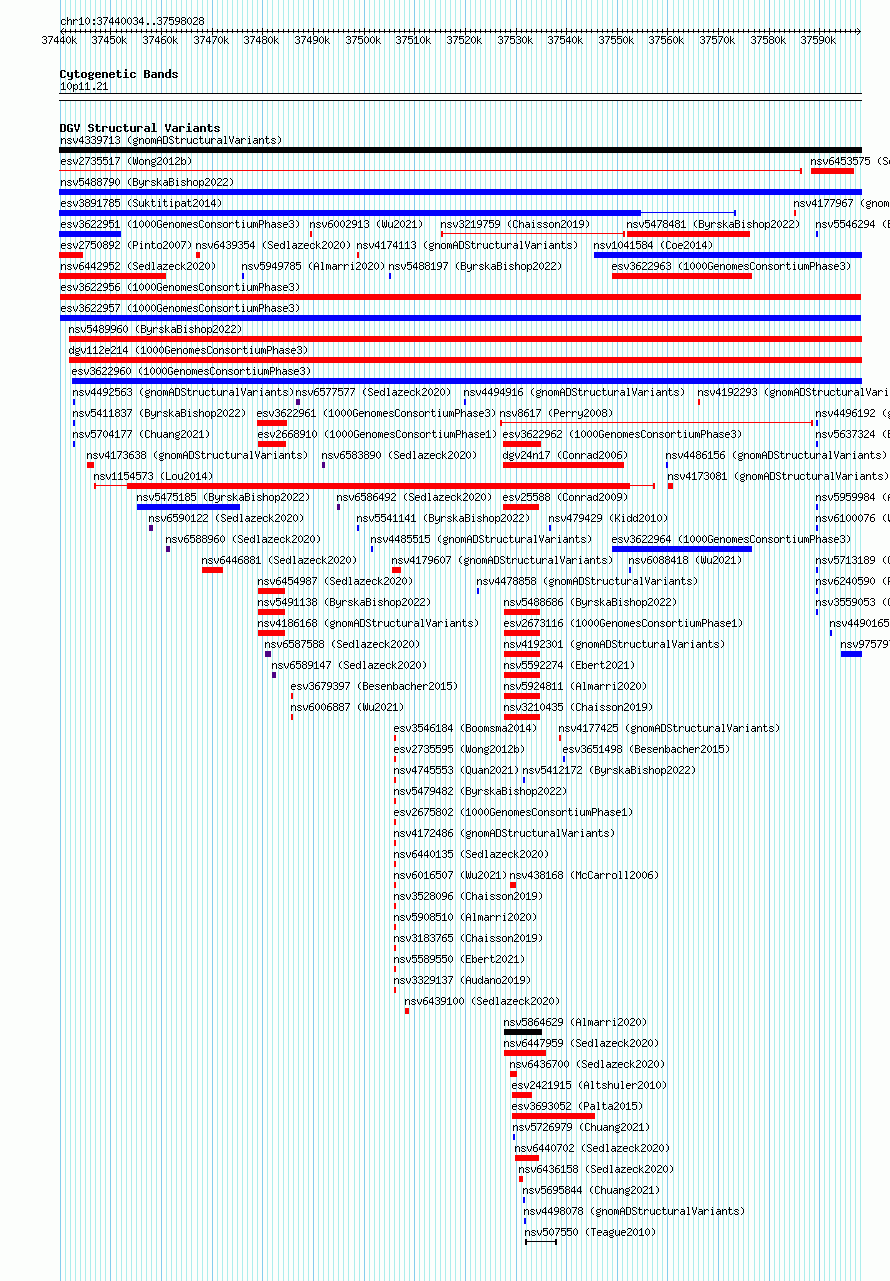
Task: Click nsv507550 (Teague2010) label
Action: pyautogui.click(x=590, y=1232)
